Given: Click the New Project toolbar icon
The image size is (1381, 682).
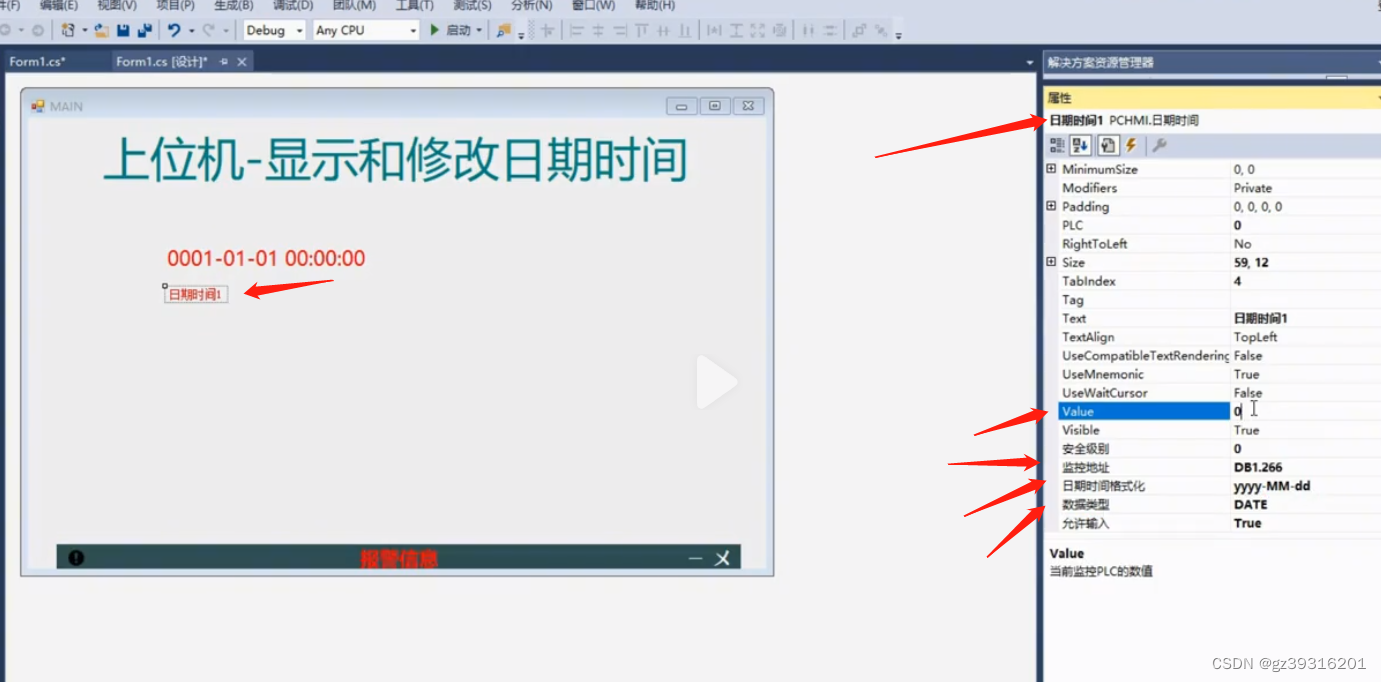Looking at the screenshot, I should (67, 30).
